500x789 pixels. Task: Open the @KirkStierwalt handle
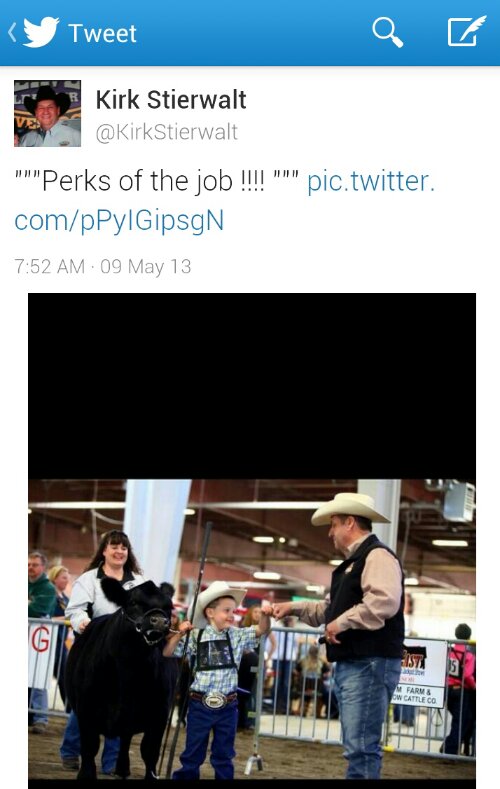click(x=166, y=132)
